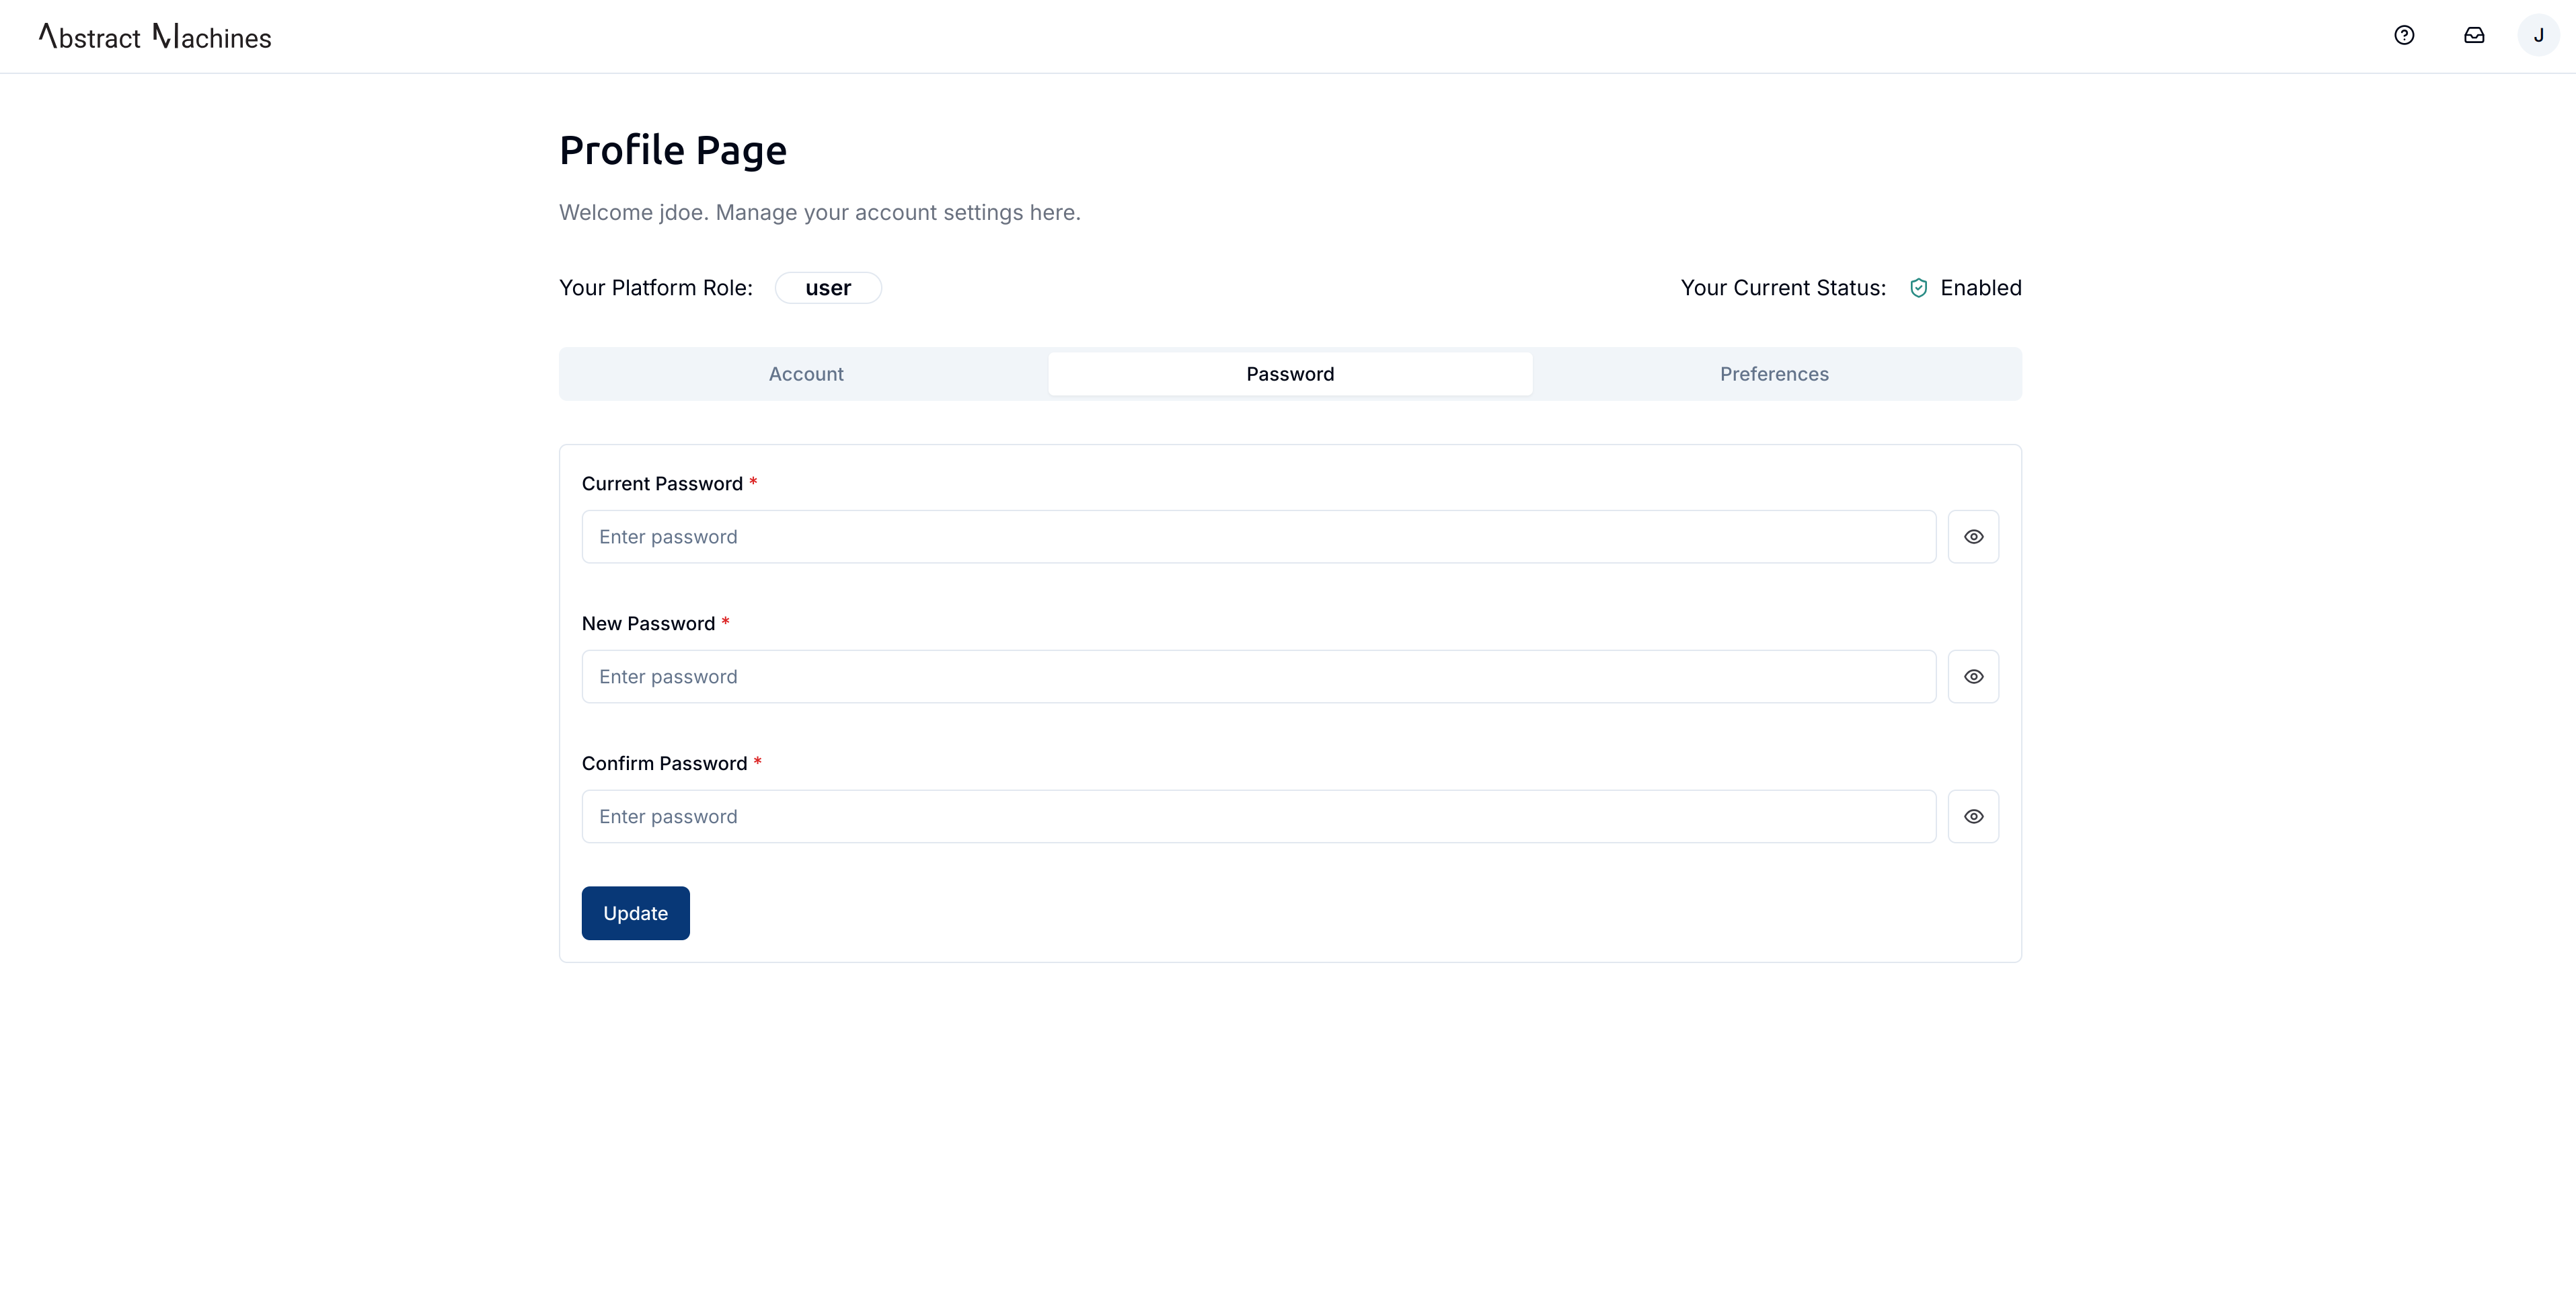Click the Abstract Machines logo
Image resolution: width=2576 pixels, height=1298 pixels.
[x=155, y=37]
